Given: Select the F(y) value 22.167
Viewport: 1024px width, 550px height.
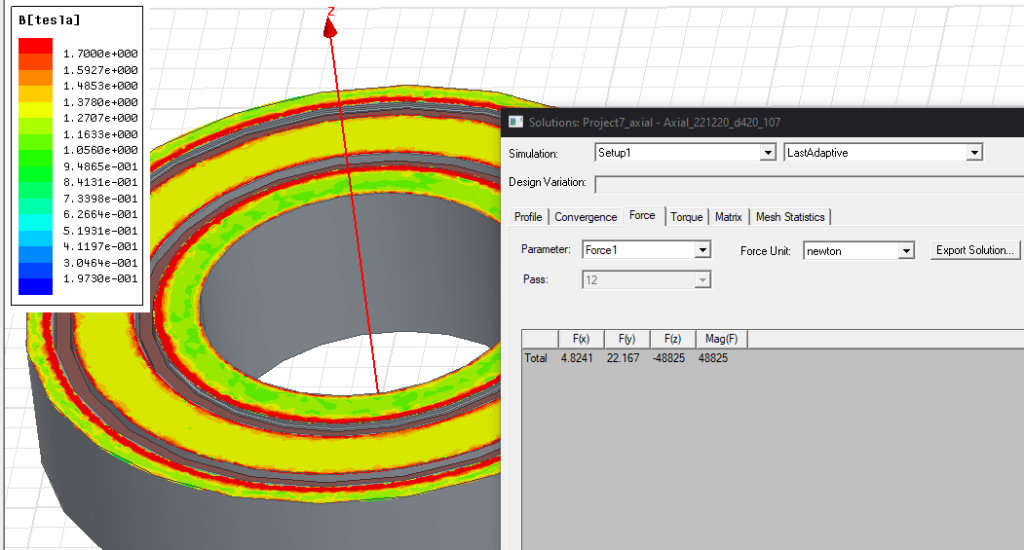Looking at the screenshot, I should tap(623, 358).
